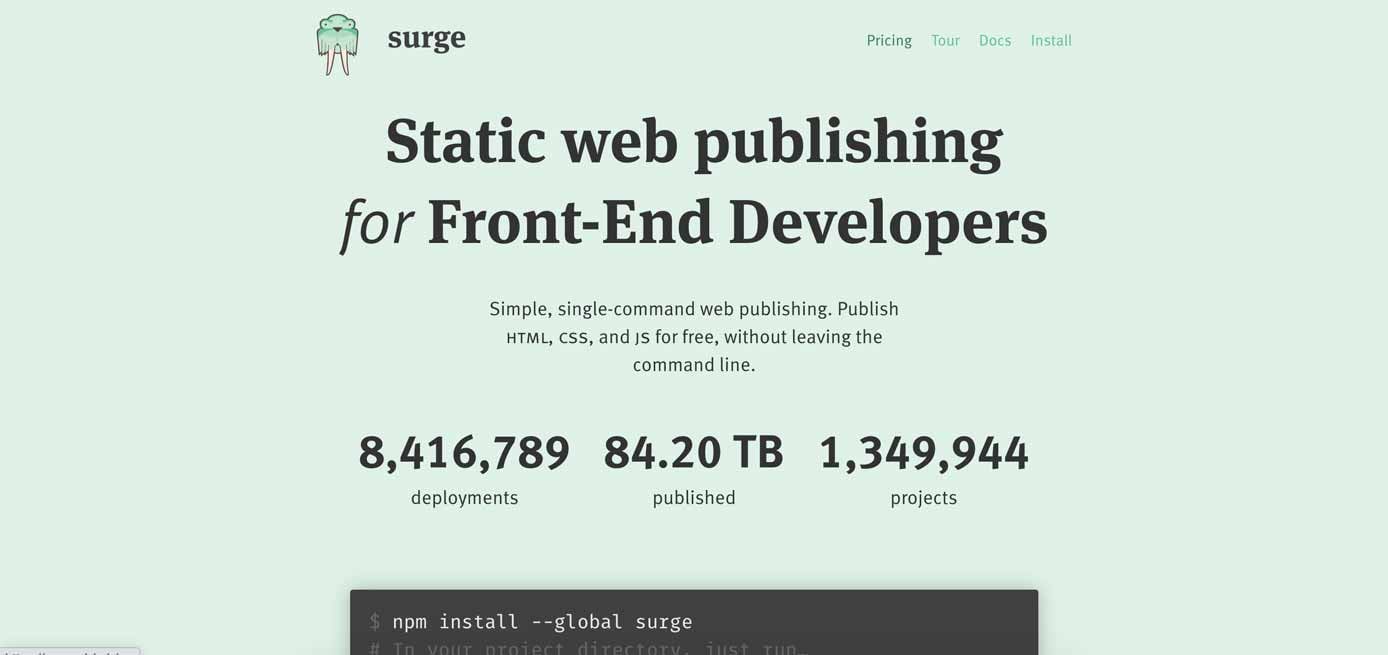Click the published label below 84.20 TB
Viewport: 1388px width, 655px height.
tap(693, 497)
